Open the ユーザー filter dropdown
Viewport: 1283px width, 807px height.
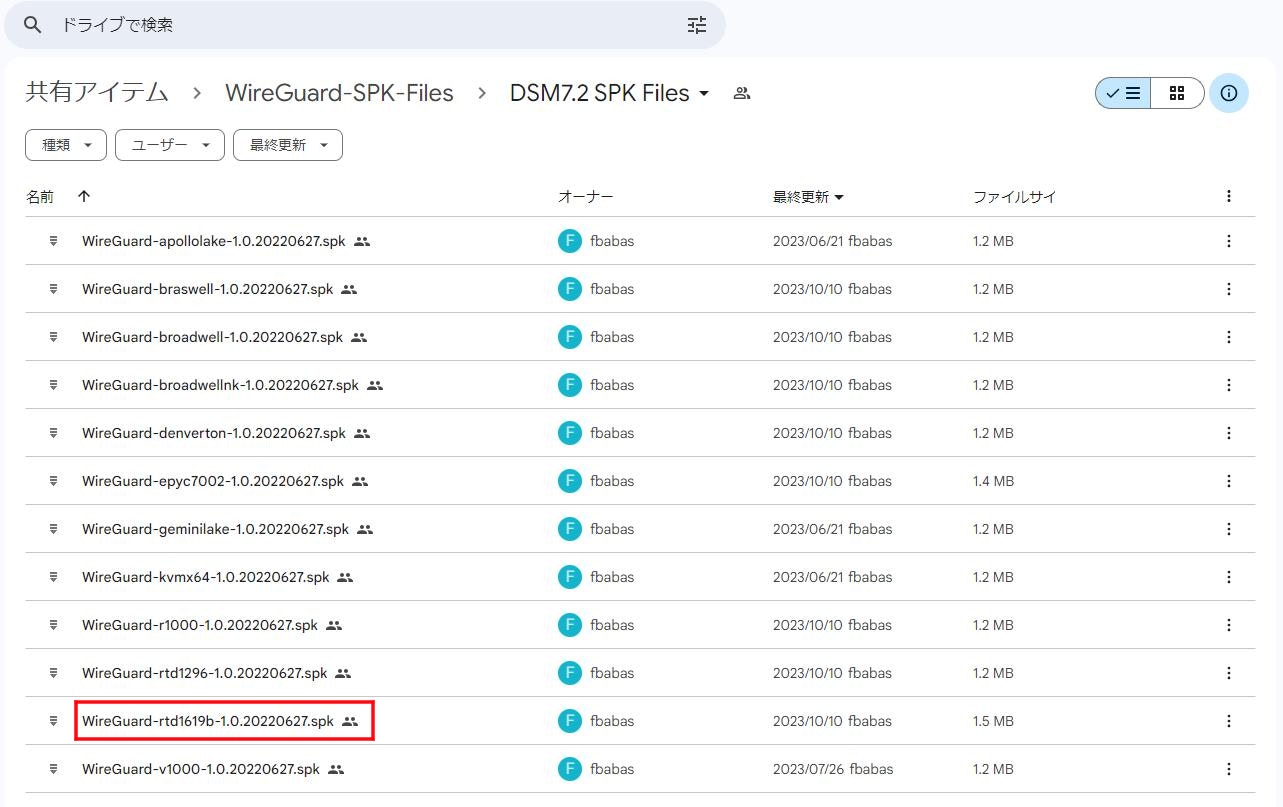pyautogui.click(x=169, y=144)
